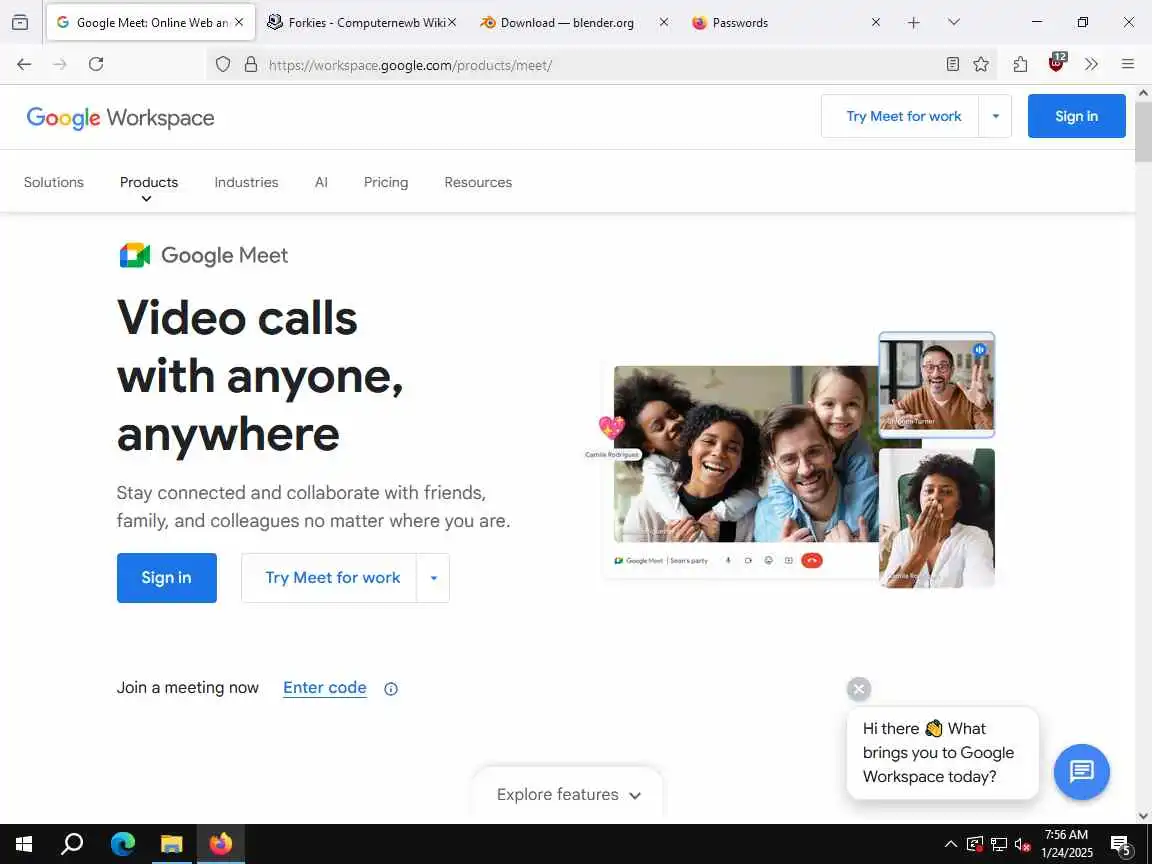This screenshot has width=1152, height=864.
Task: Open Windows taskbar search
Action: (72, 844)
